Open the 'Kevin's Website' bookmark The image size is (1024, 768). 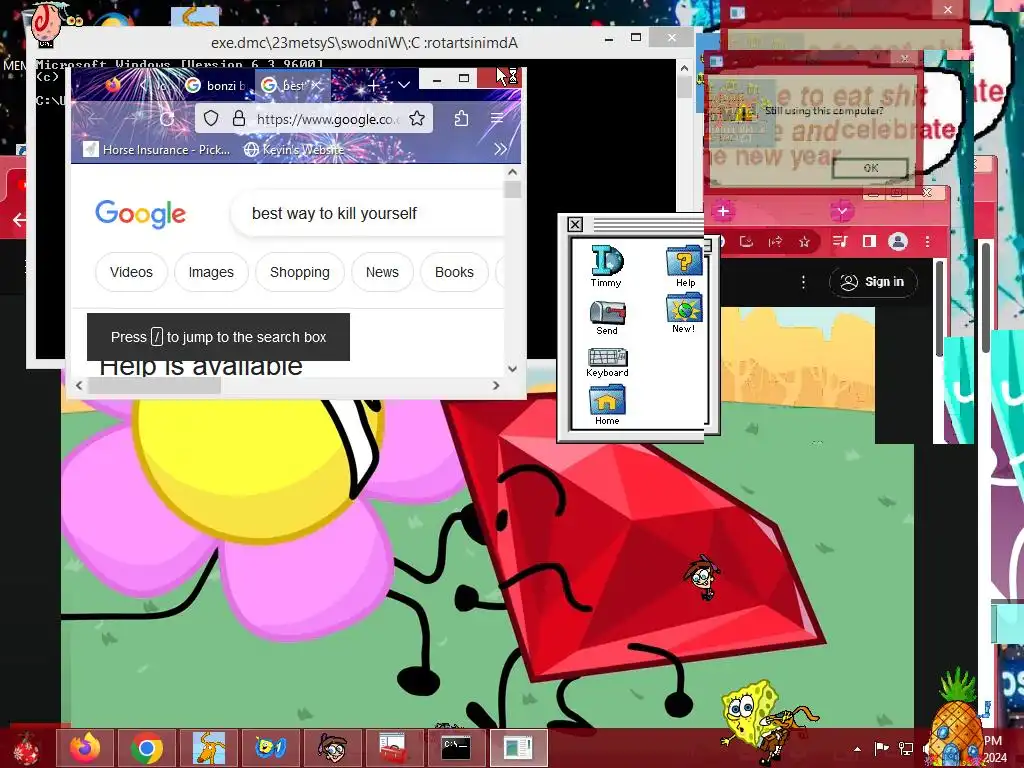coord(293,150)
